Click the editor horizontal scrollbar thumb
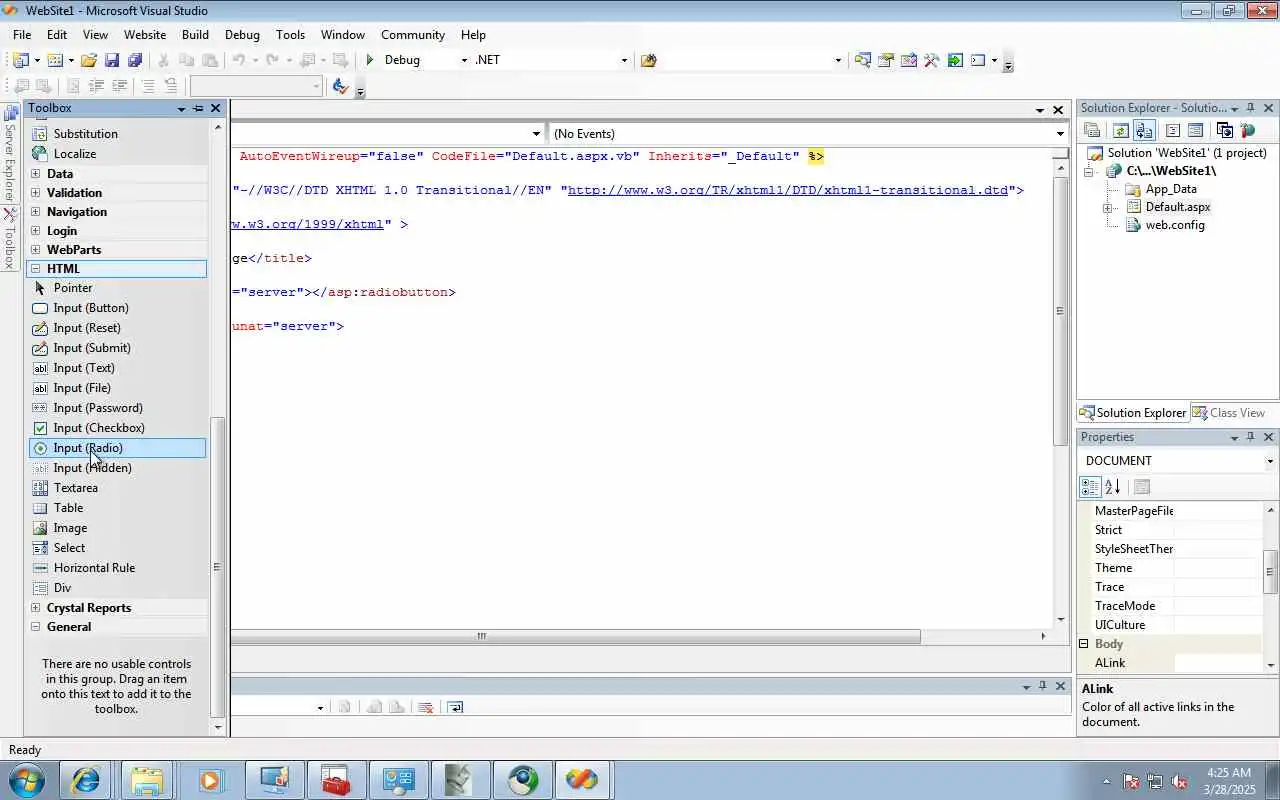 pyautogui.click(x=576, y=636)
